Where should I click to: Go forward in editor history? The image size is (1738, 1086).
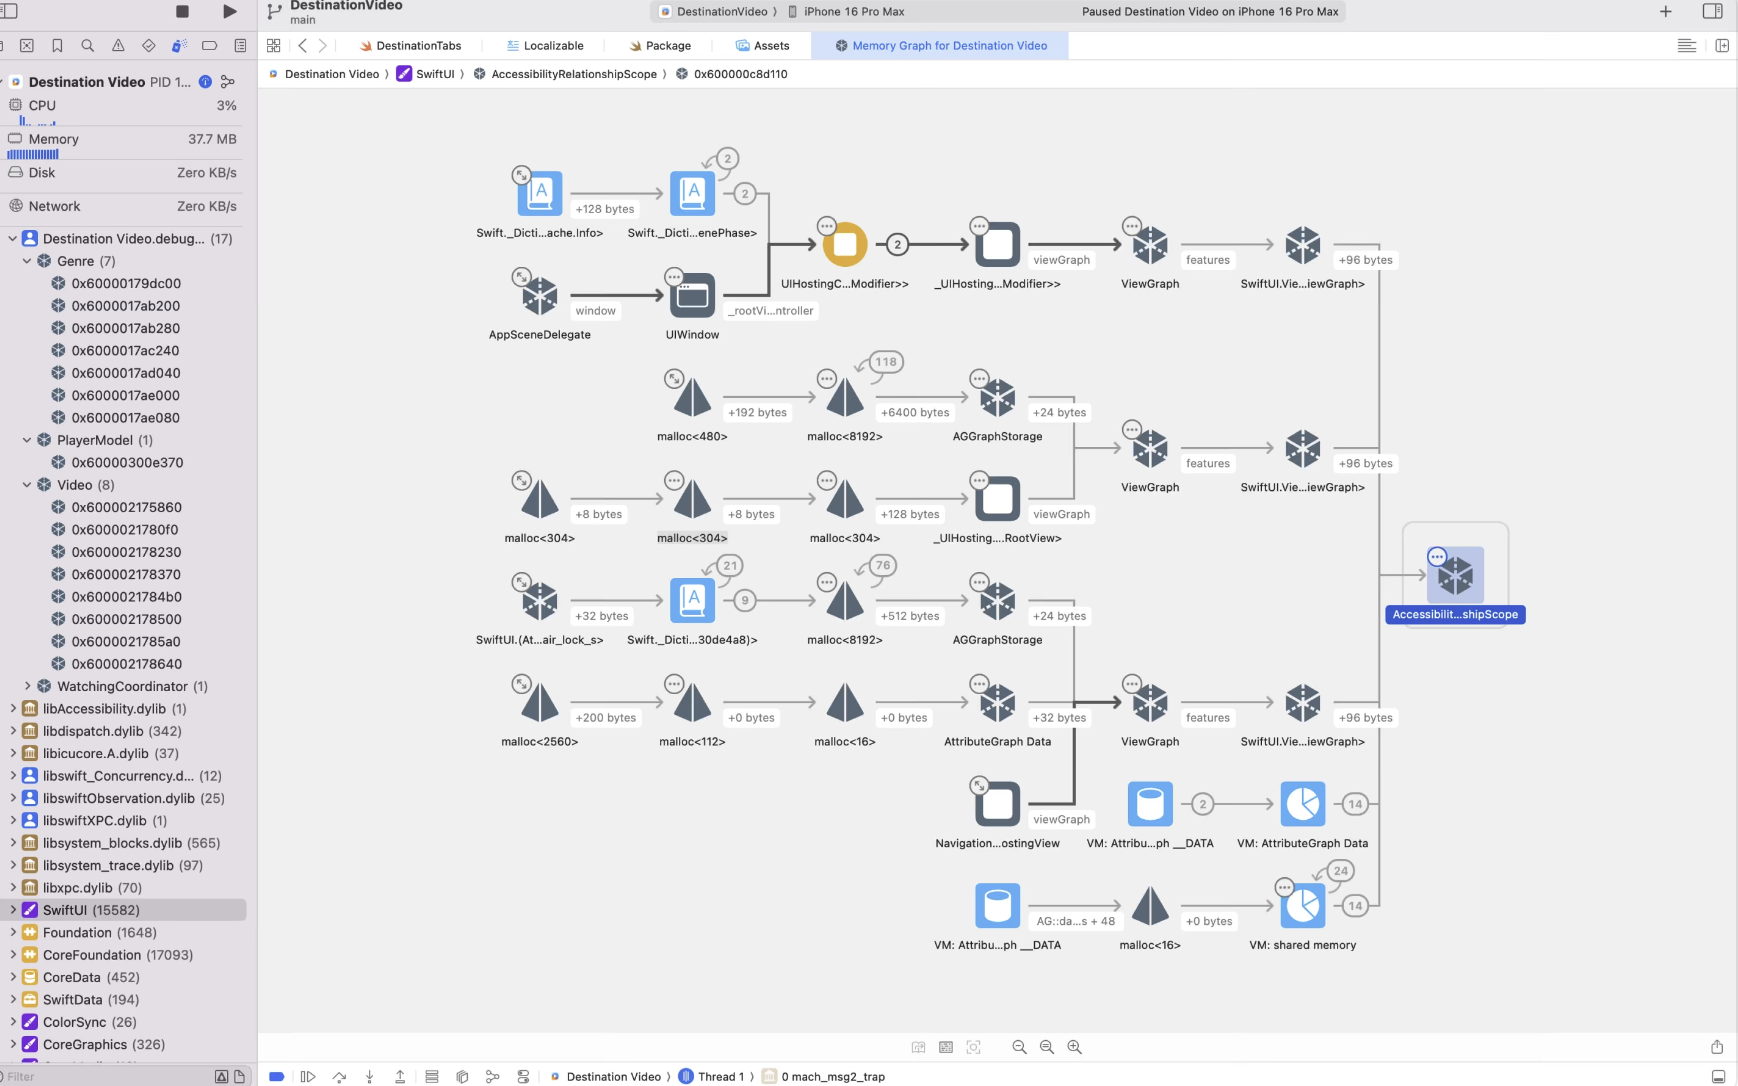(322, 46)
